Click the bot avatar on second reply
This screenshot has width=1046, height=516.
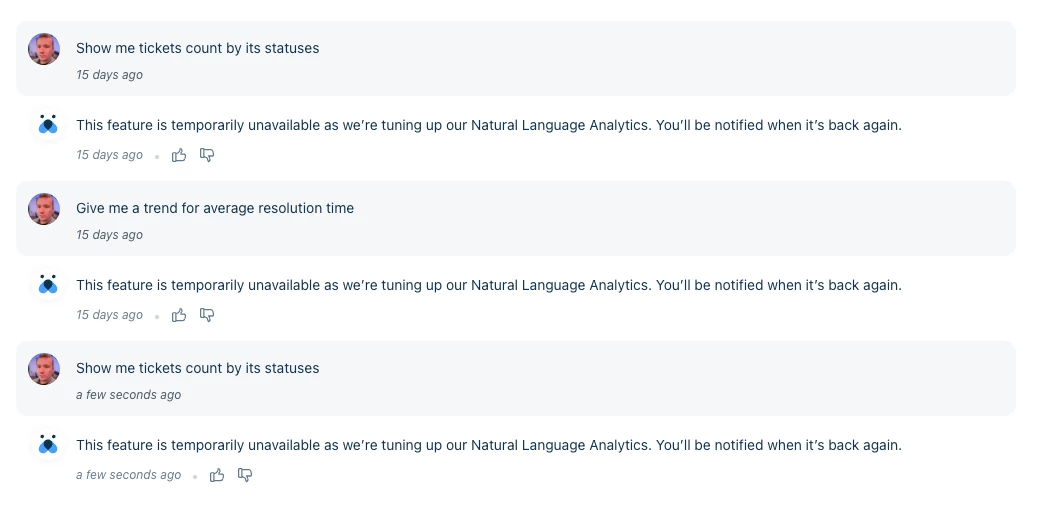pos(48,285)
